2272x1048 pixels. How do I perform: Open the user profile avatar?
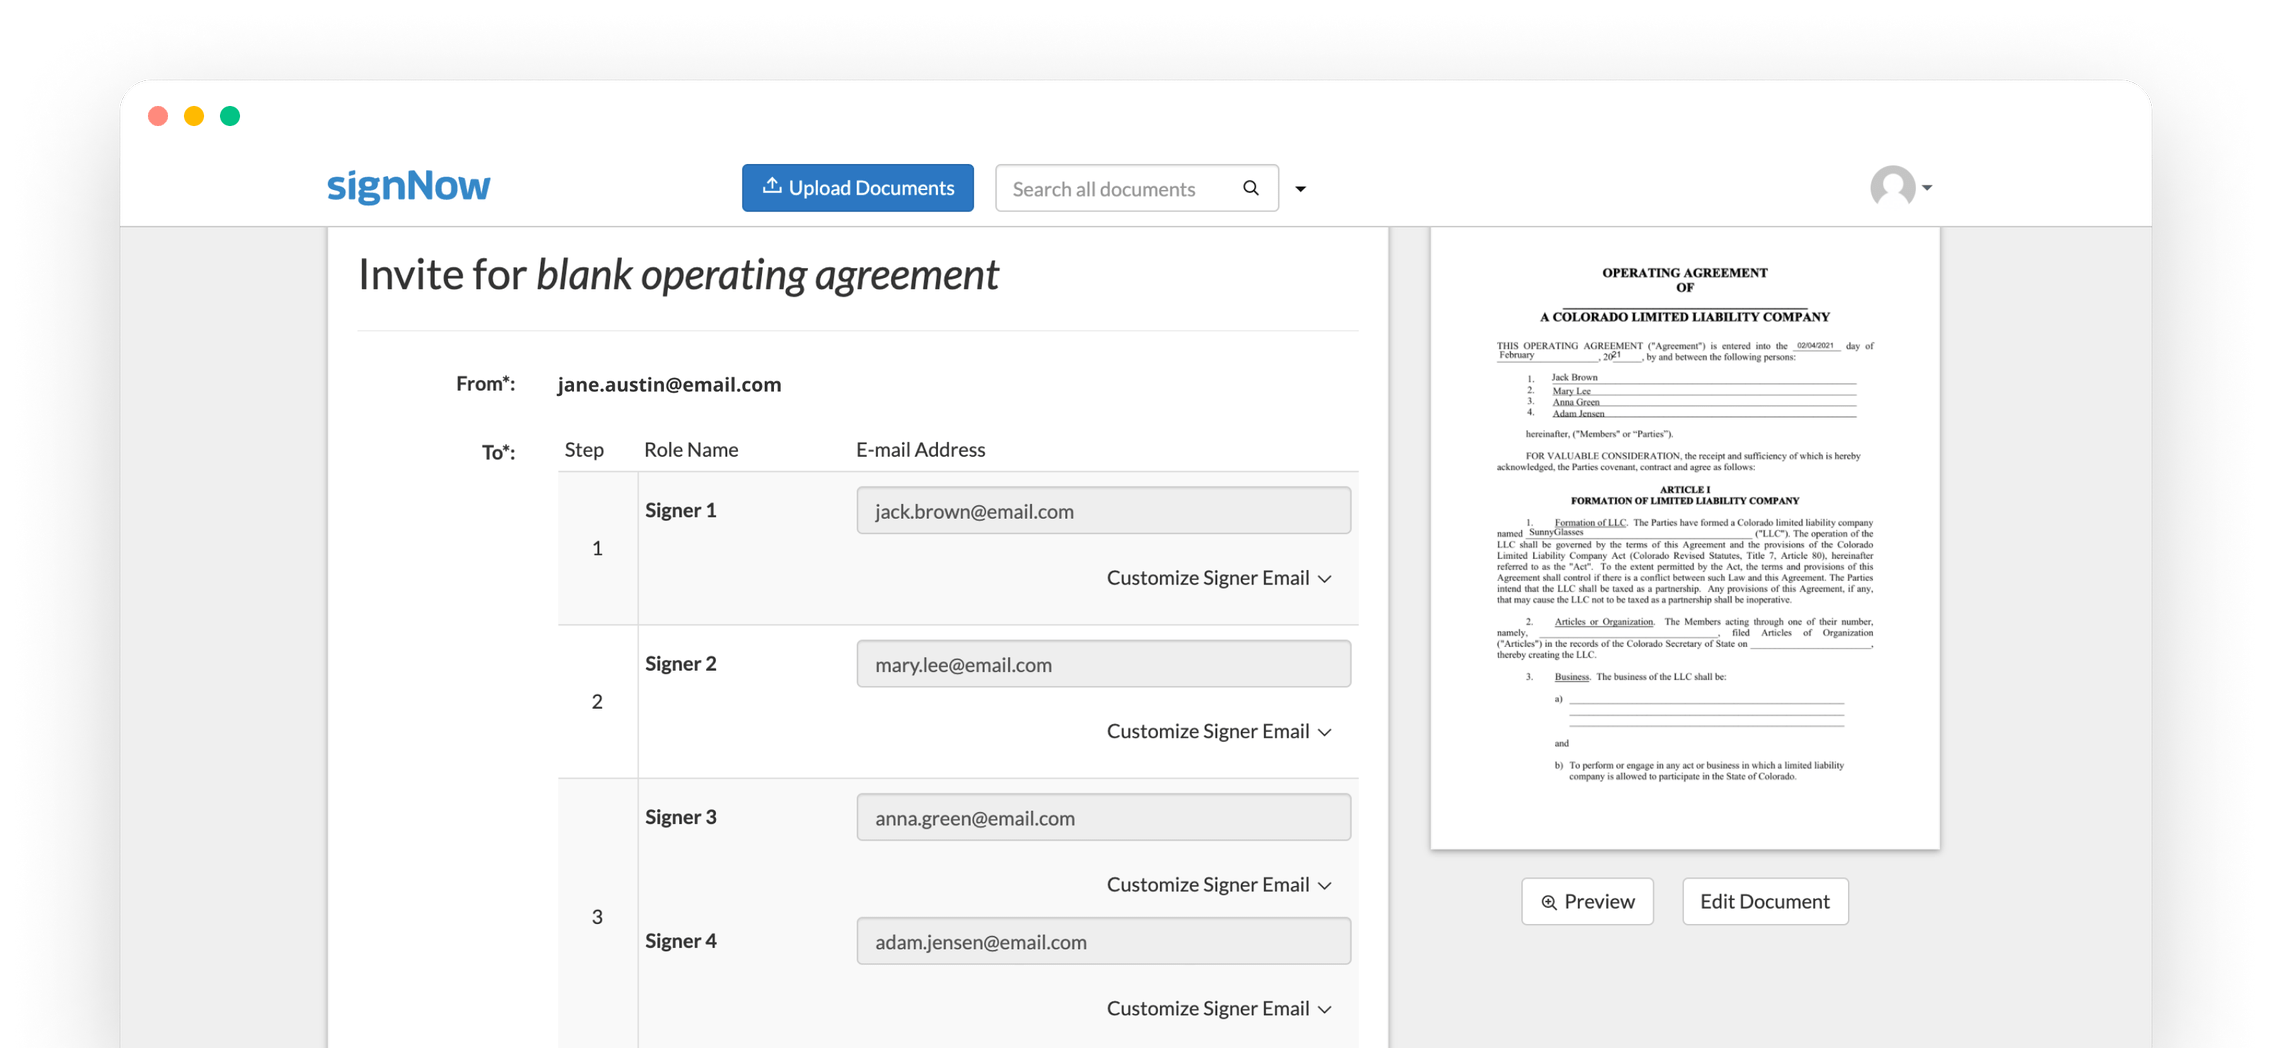(1891, 188)
